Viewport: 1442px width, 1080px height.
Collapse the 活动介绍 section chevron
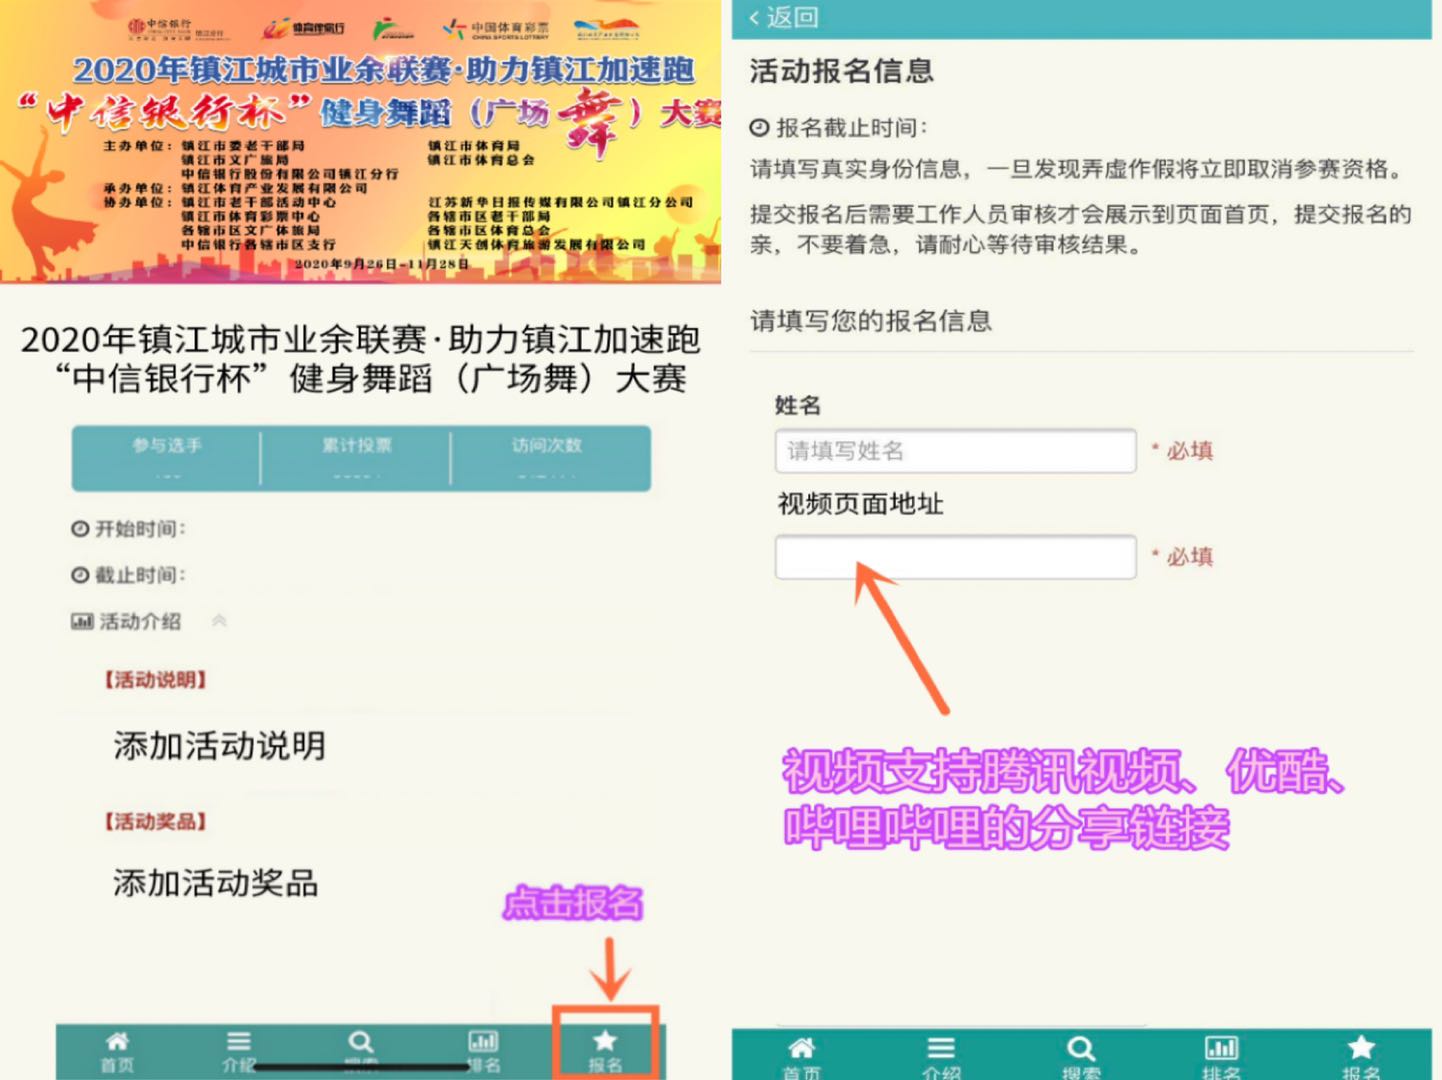(219, 621)
